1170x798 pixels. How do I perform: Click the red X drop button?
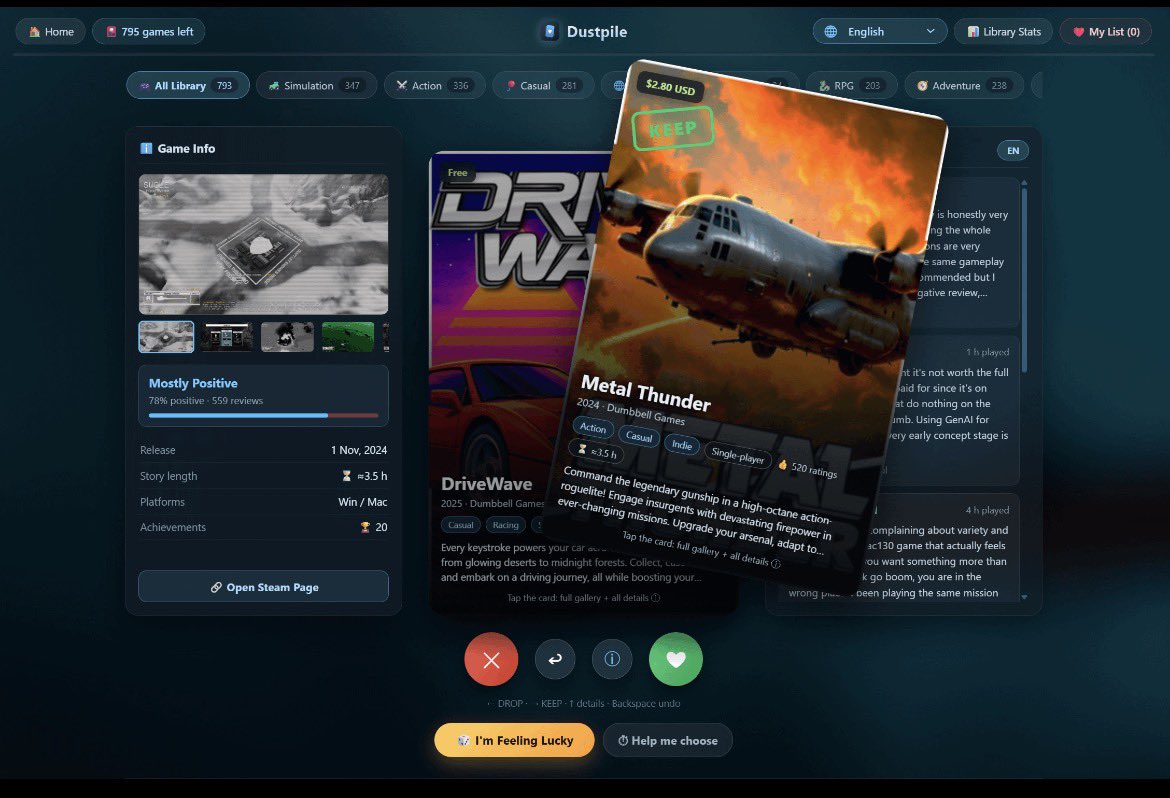[491, 659]
